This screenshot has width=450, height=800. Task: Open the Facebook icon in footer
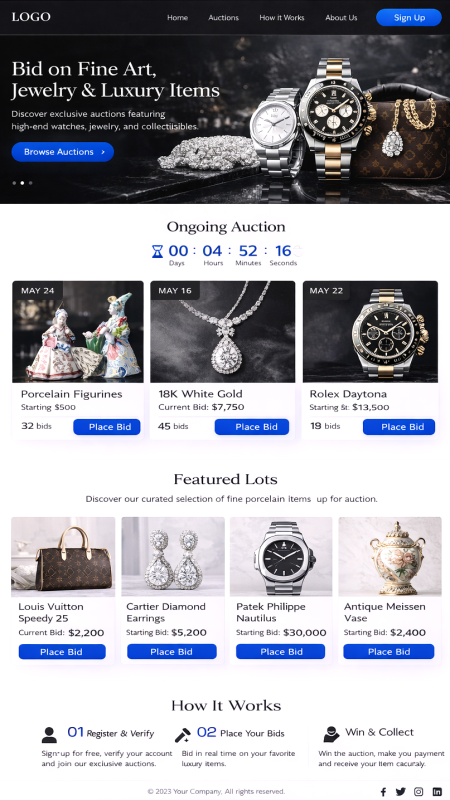[x=384, y=791]
